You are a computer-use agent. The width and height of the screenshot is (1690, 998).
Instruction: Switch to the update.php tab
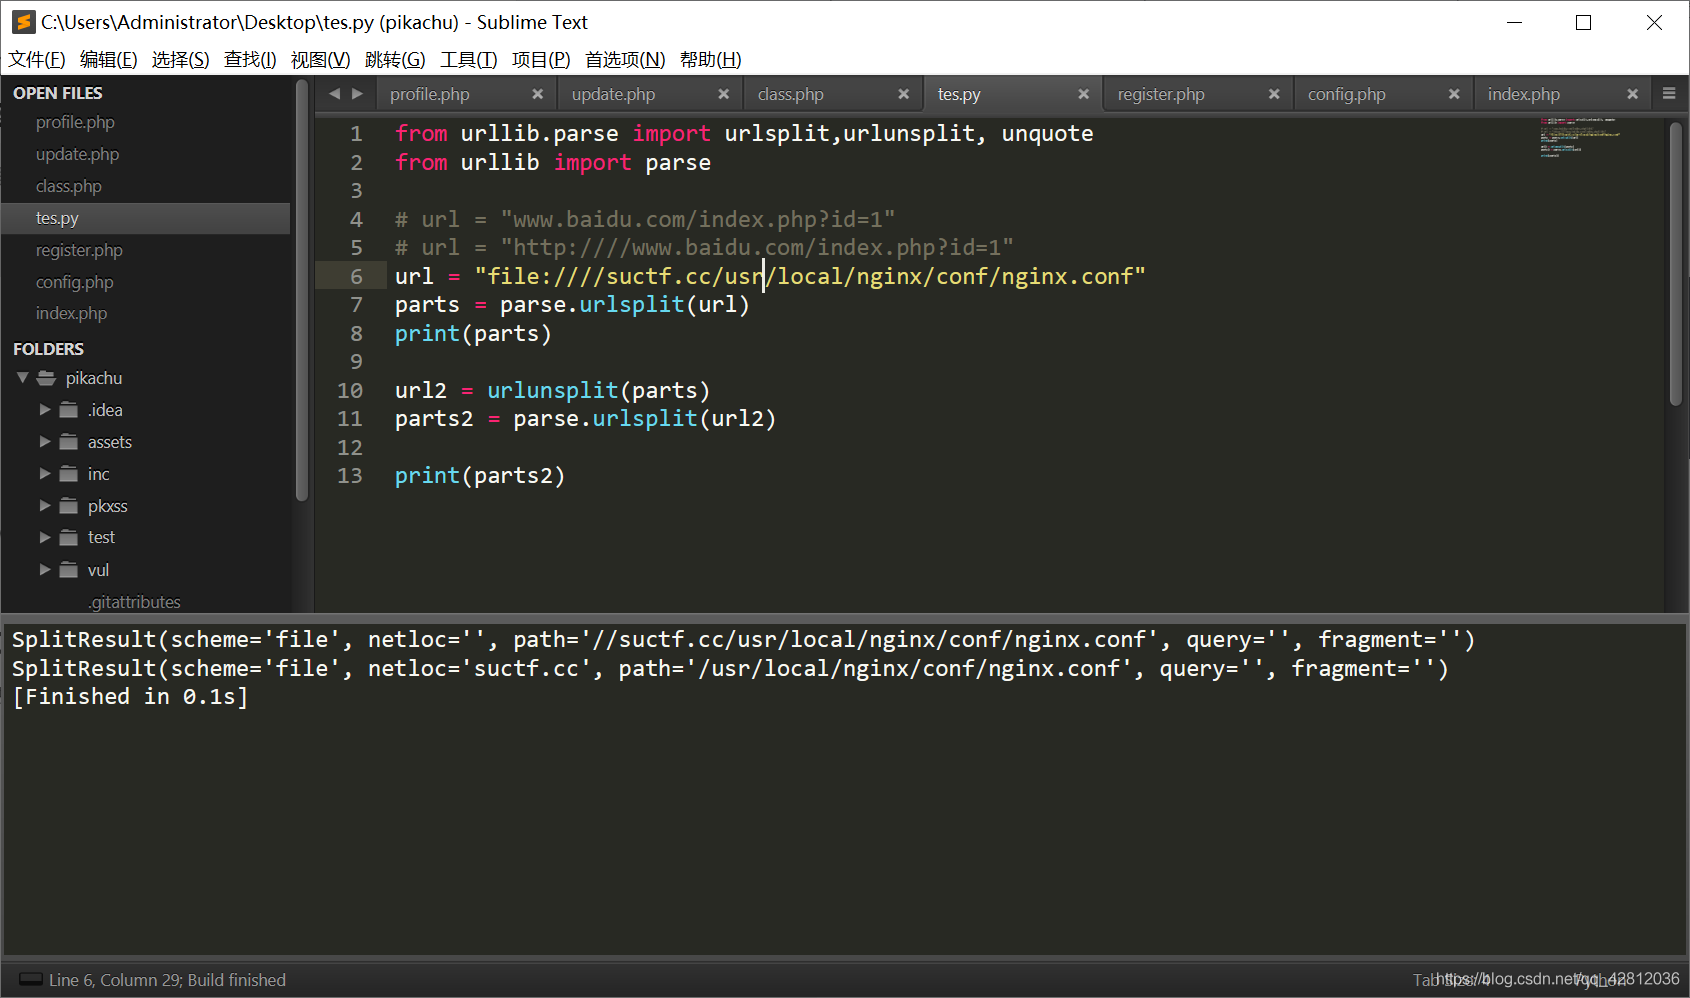[x=613, y=94]
